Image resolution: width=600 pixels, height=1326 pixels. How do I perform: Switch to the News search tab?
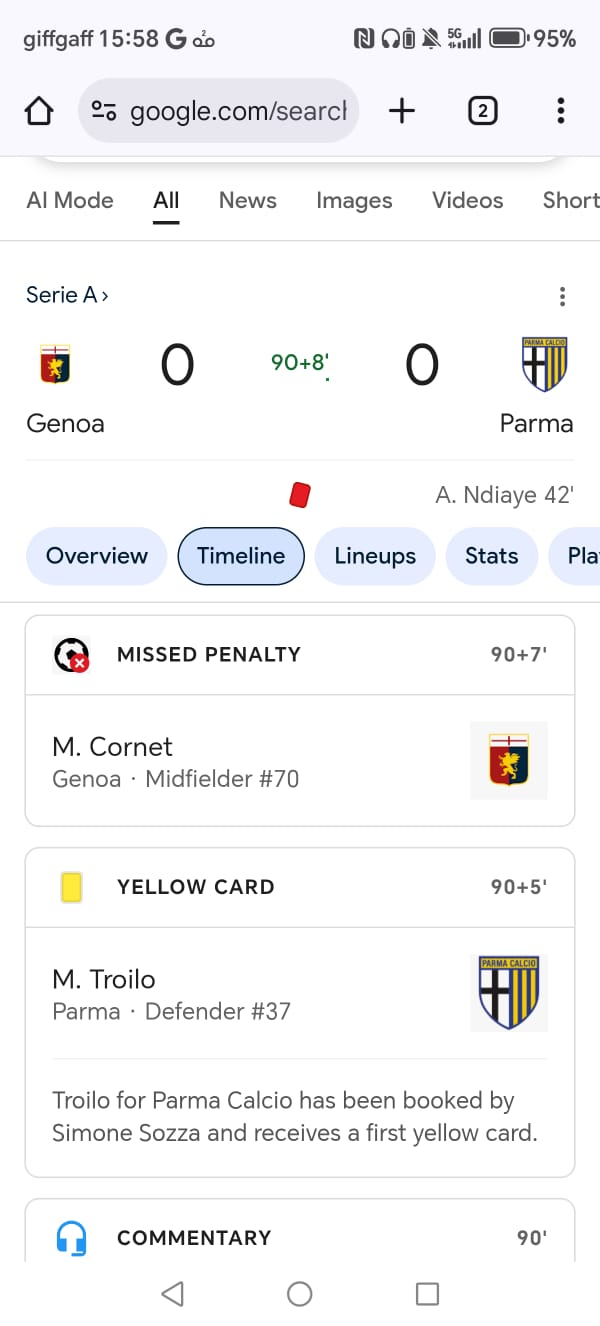(x=247, y=200)
